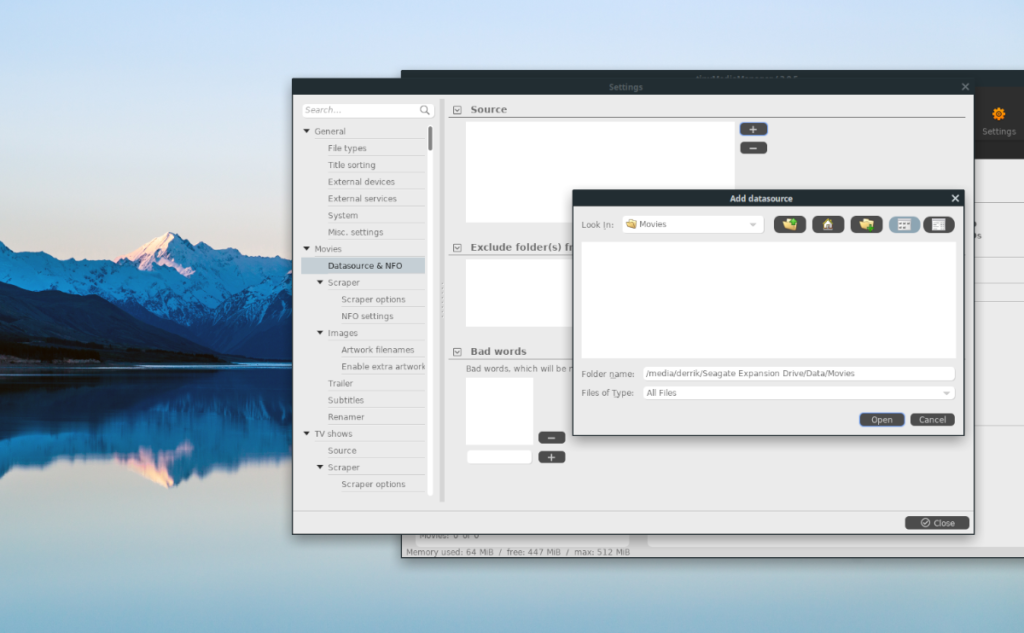Open the home directory in the file browser
The image size is (1024, 633).
828,224
